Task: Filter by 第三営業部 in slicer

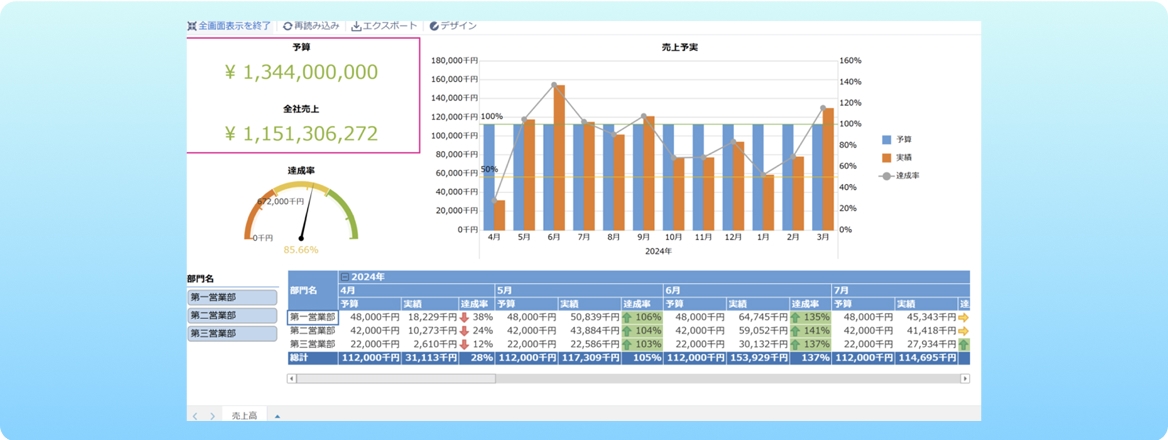Action: tap(232, 334)
